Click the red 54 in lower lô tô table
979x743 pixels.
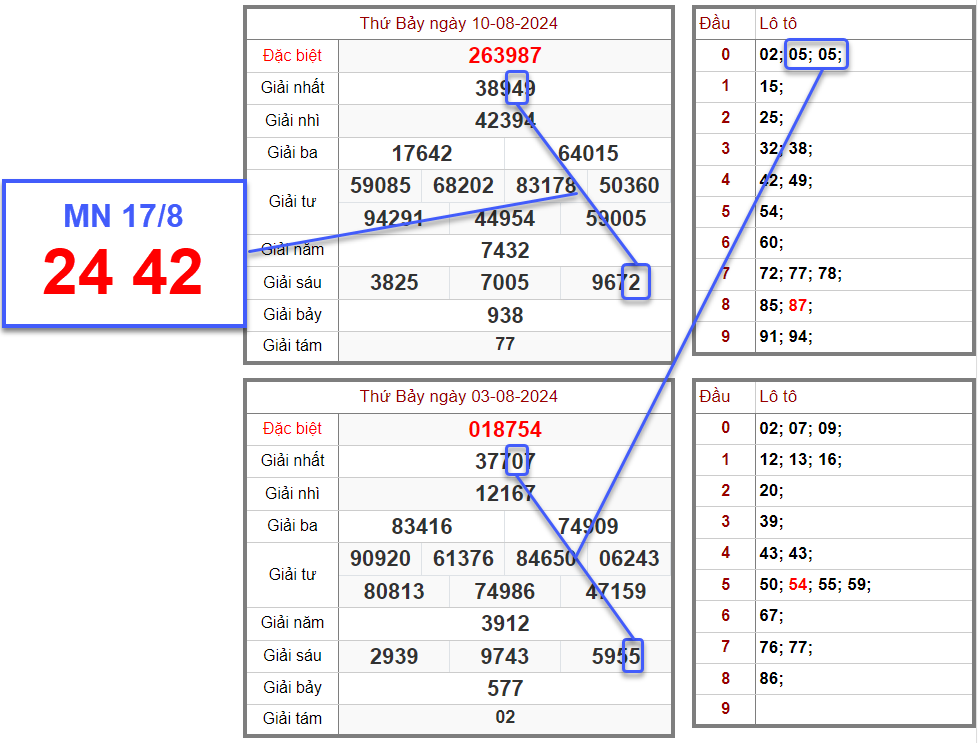797,584
